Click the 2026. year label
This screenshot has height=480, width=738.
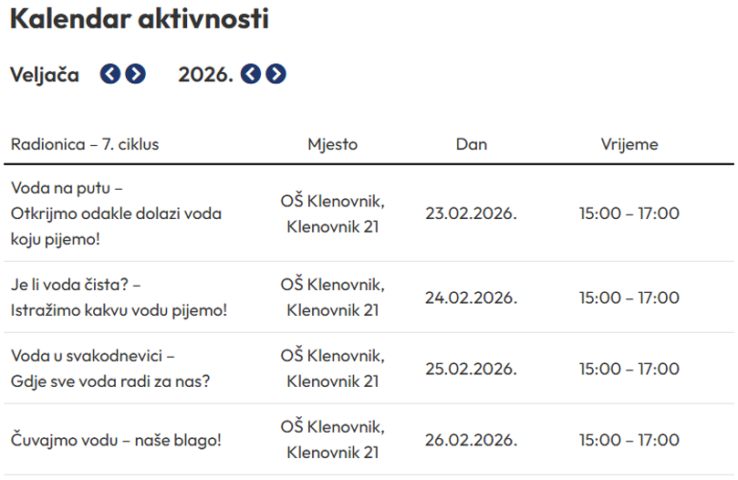[206, 74]
